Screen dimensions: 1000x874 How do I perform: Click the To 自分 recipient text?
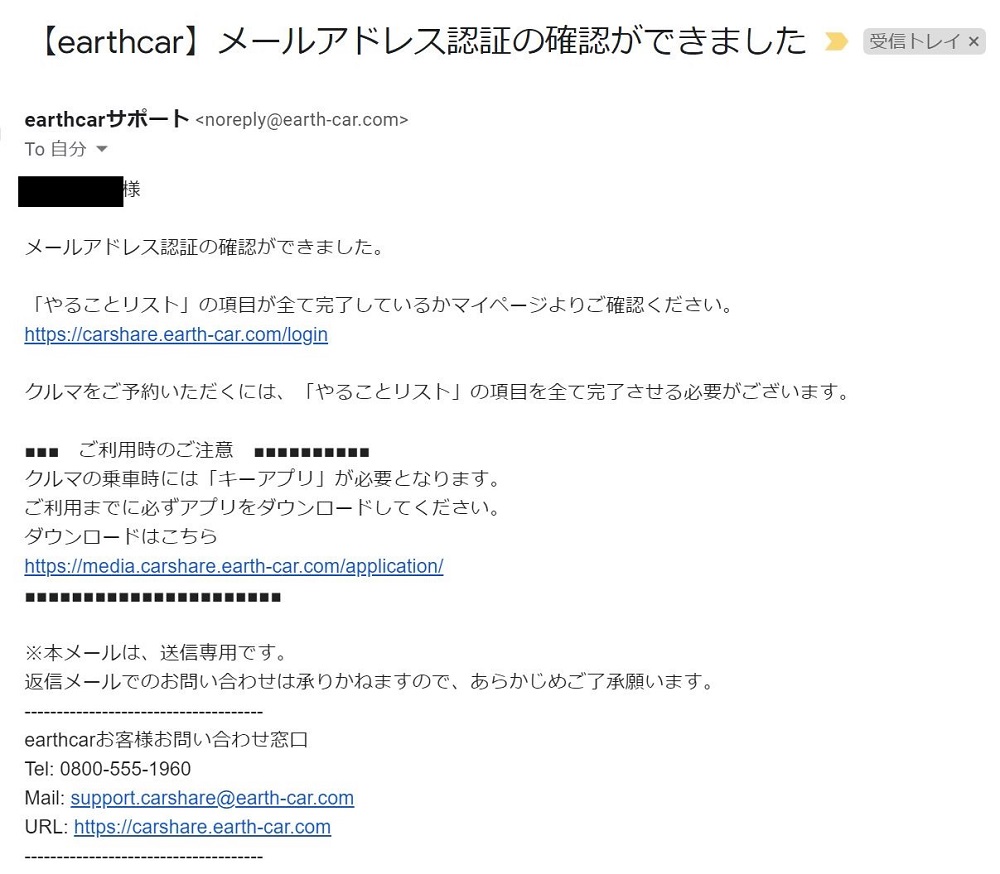pos(55,149)
